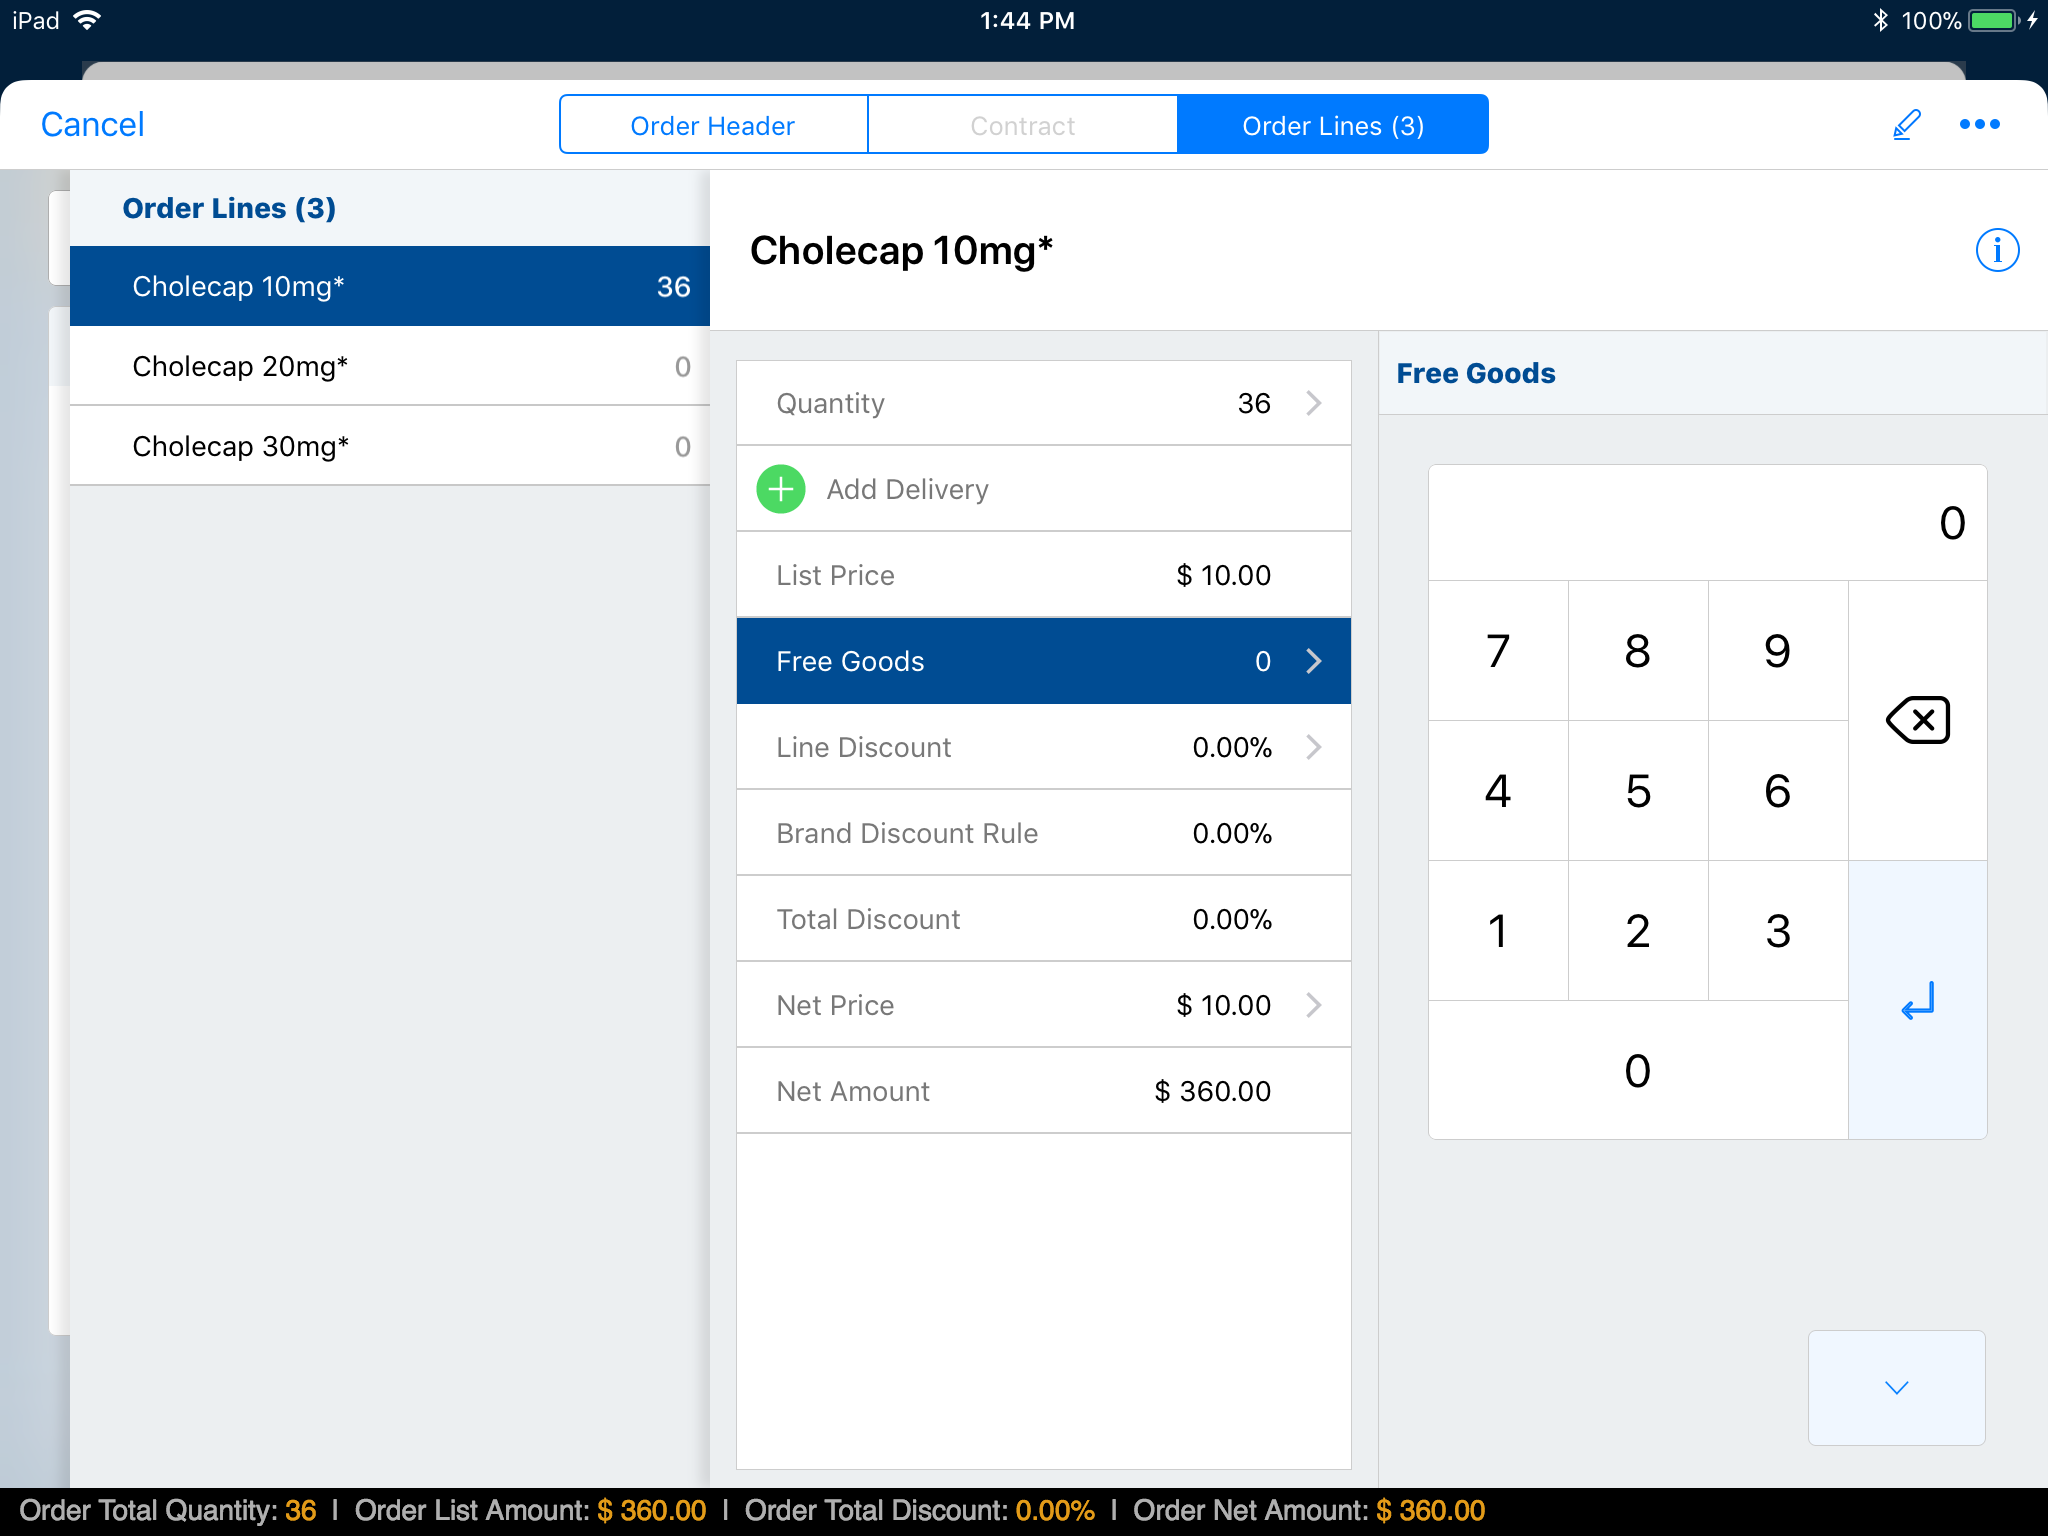Expand the Line Discount row

(x=1314, y=747)
